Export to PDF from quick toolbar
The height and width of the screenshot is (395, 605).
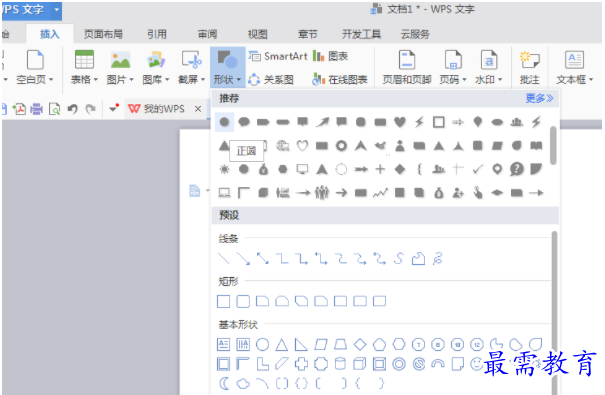point(19,109)
